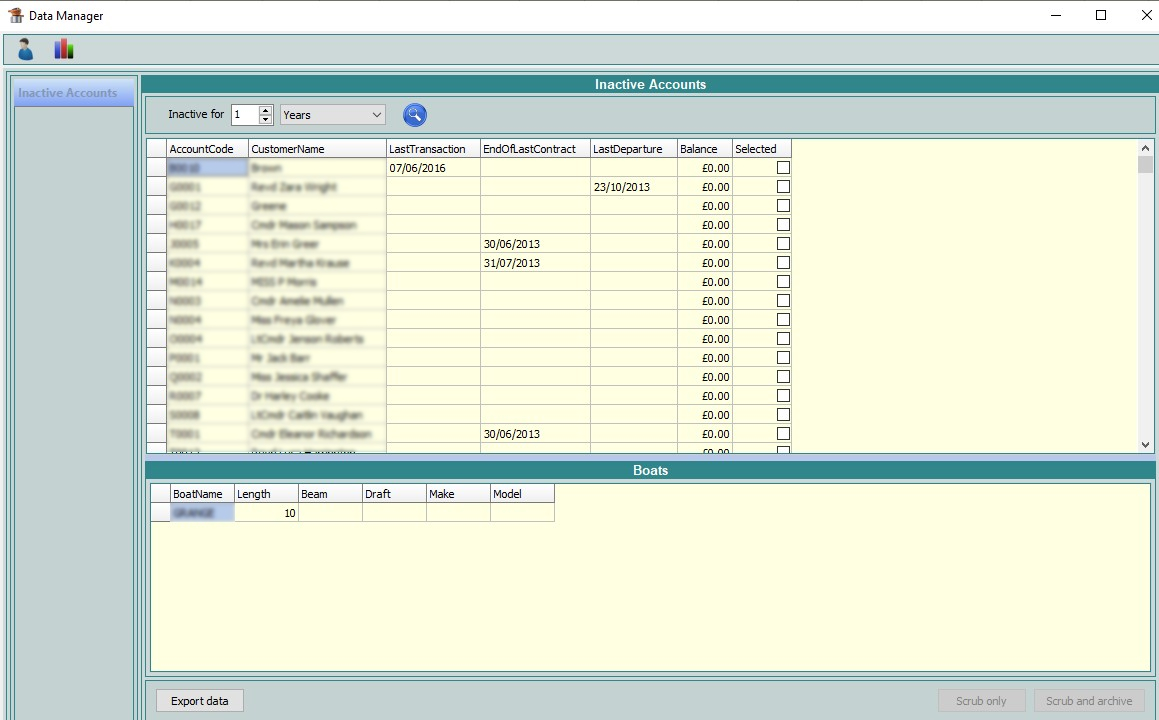1159x720 pixels.
Task: Tick the Selected checkbox for customer Brown
Action: [x=783, y=168]
